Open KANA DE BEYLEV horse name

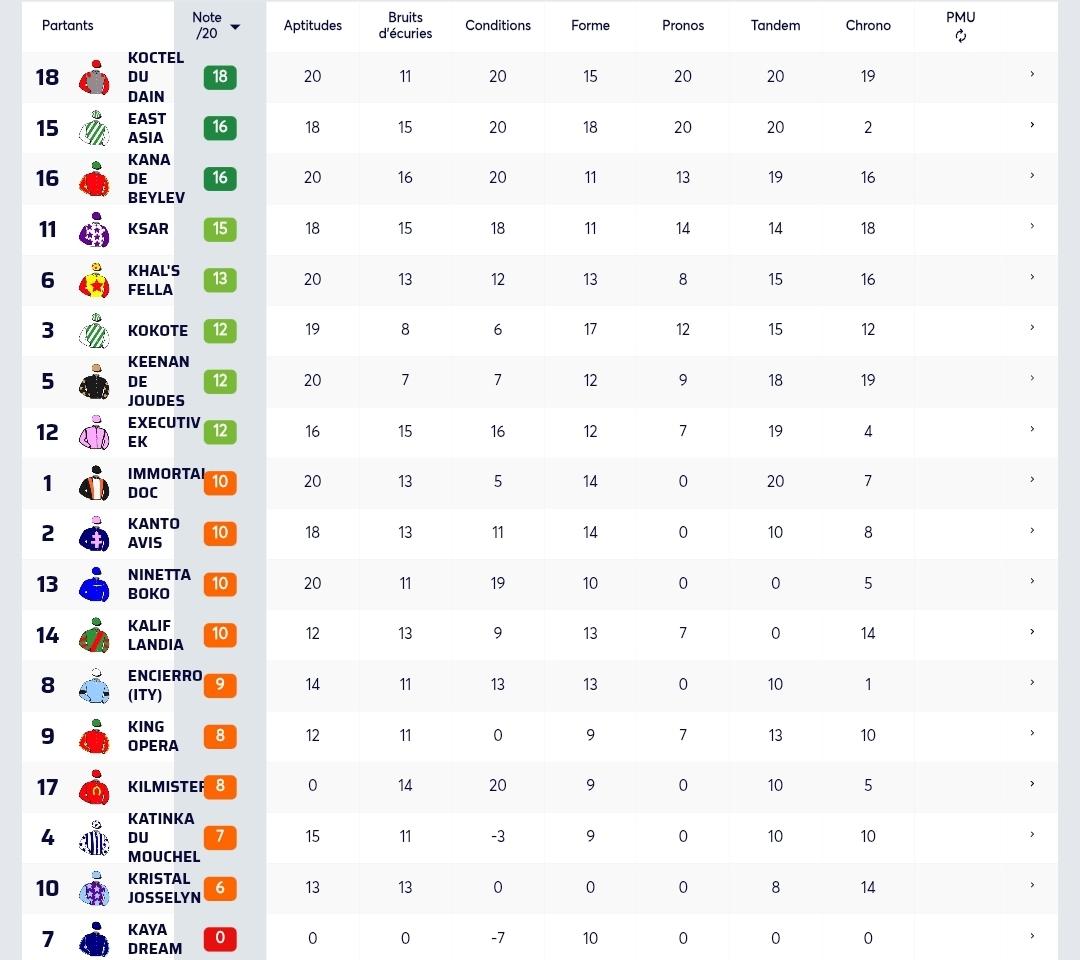[156, 178]
